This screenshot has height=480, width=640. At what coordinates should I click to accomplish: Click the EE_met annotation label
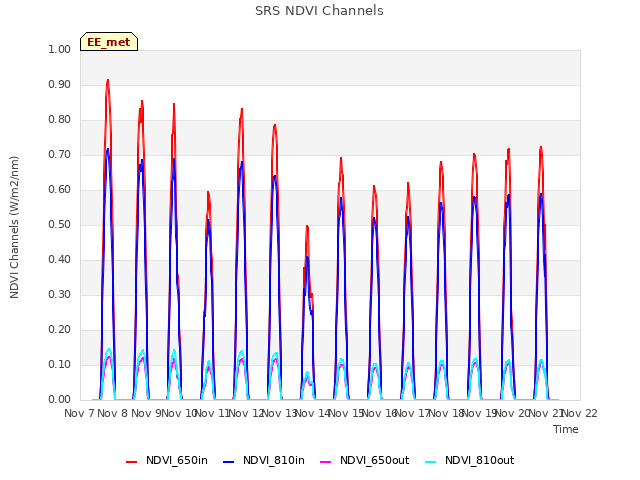coord(109,42)
